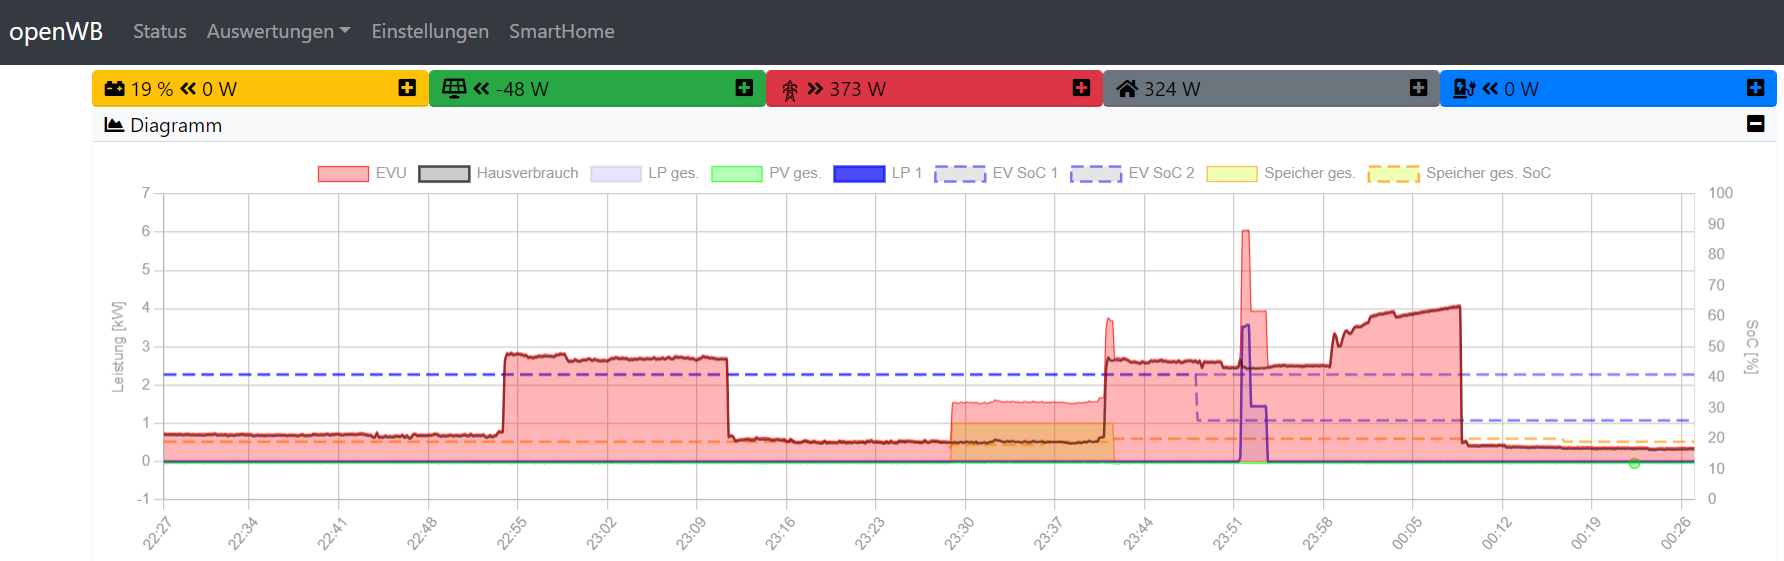
Task: Click the Diagramm chart area icon
Action: (114, 125)
